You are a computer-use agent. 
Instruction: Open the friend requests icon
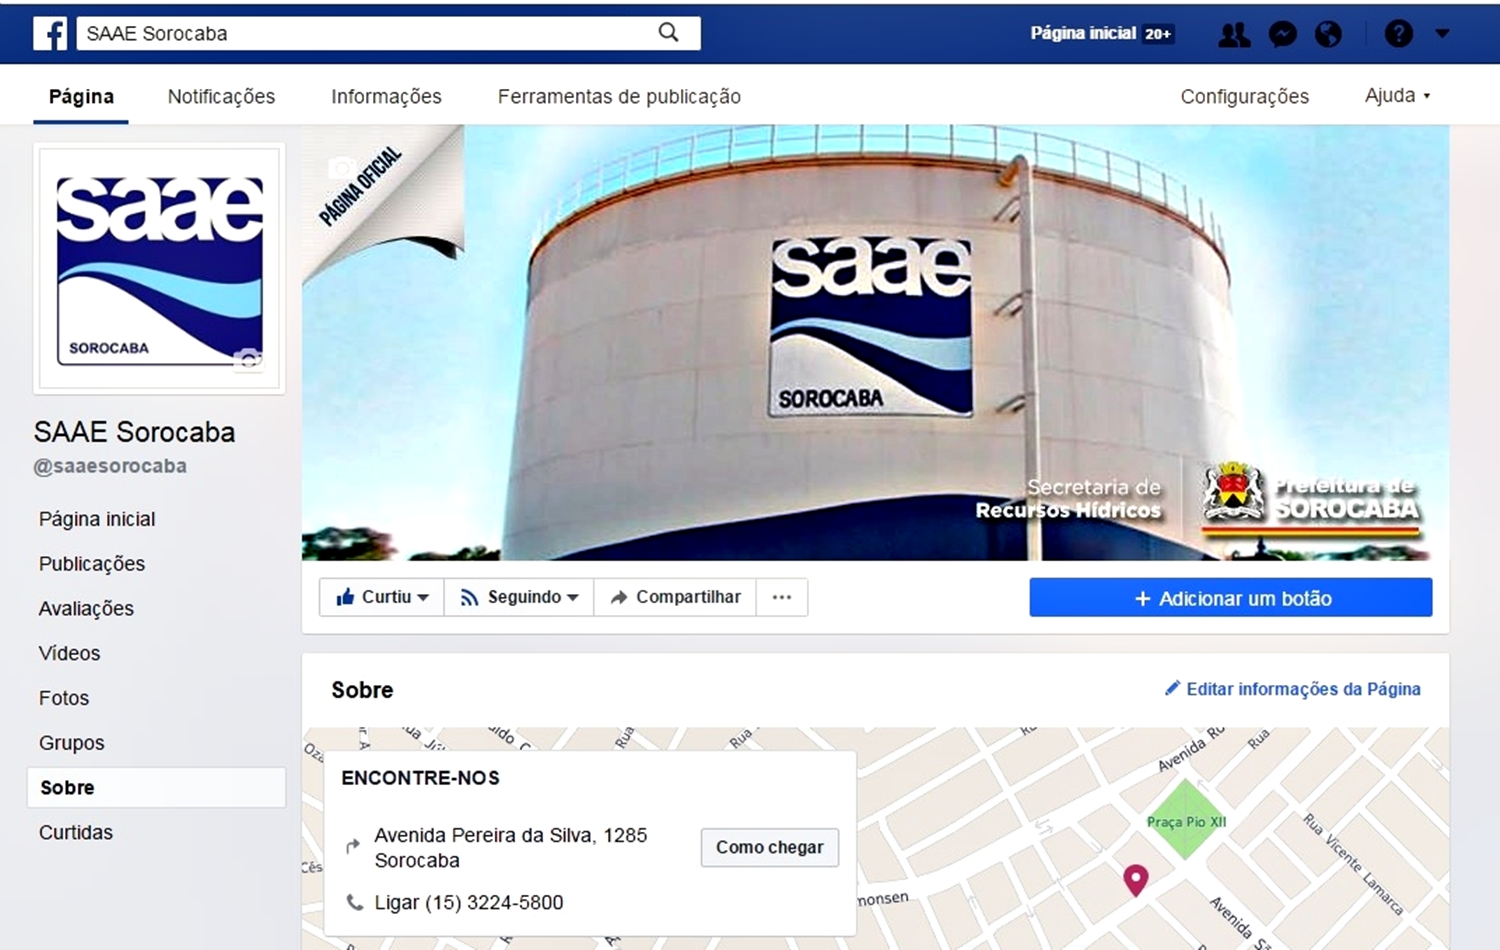(1234, 34)
